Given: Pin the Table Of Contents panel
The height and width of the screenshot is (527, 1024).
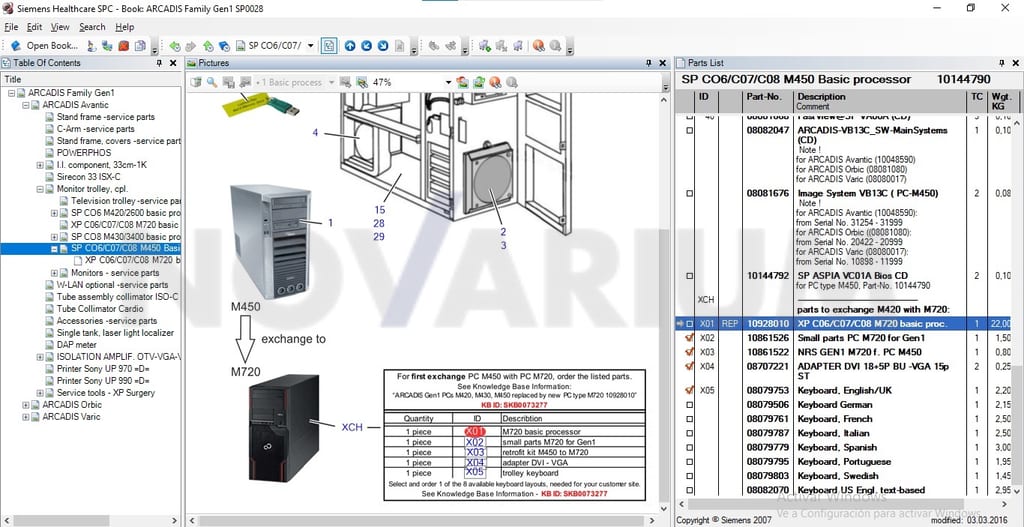Looking at the screenshot, I should (x=159, y=63).
